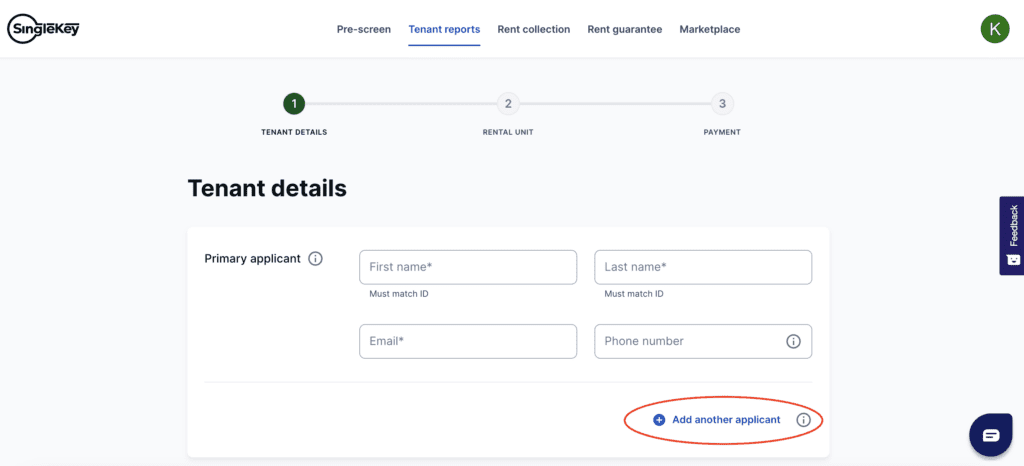
Task: Focus the Last name input field
Action: 703,267
